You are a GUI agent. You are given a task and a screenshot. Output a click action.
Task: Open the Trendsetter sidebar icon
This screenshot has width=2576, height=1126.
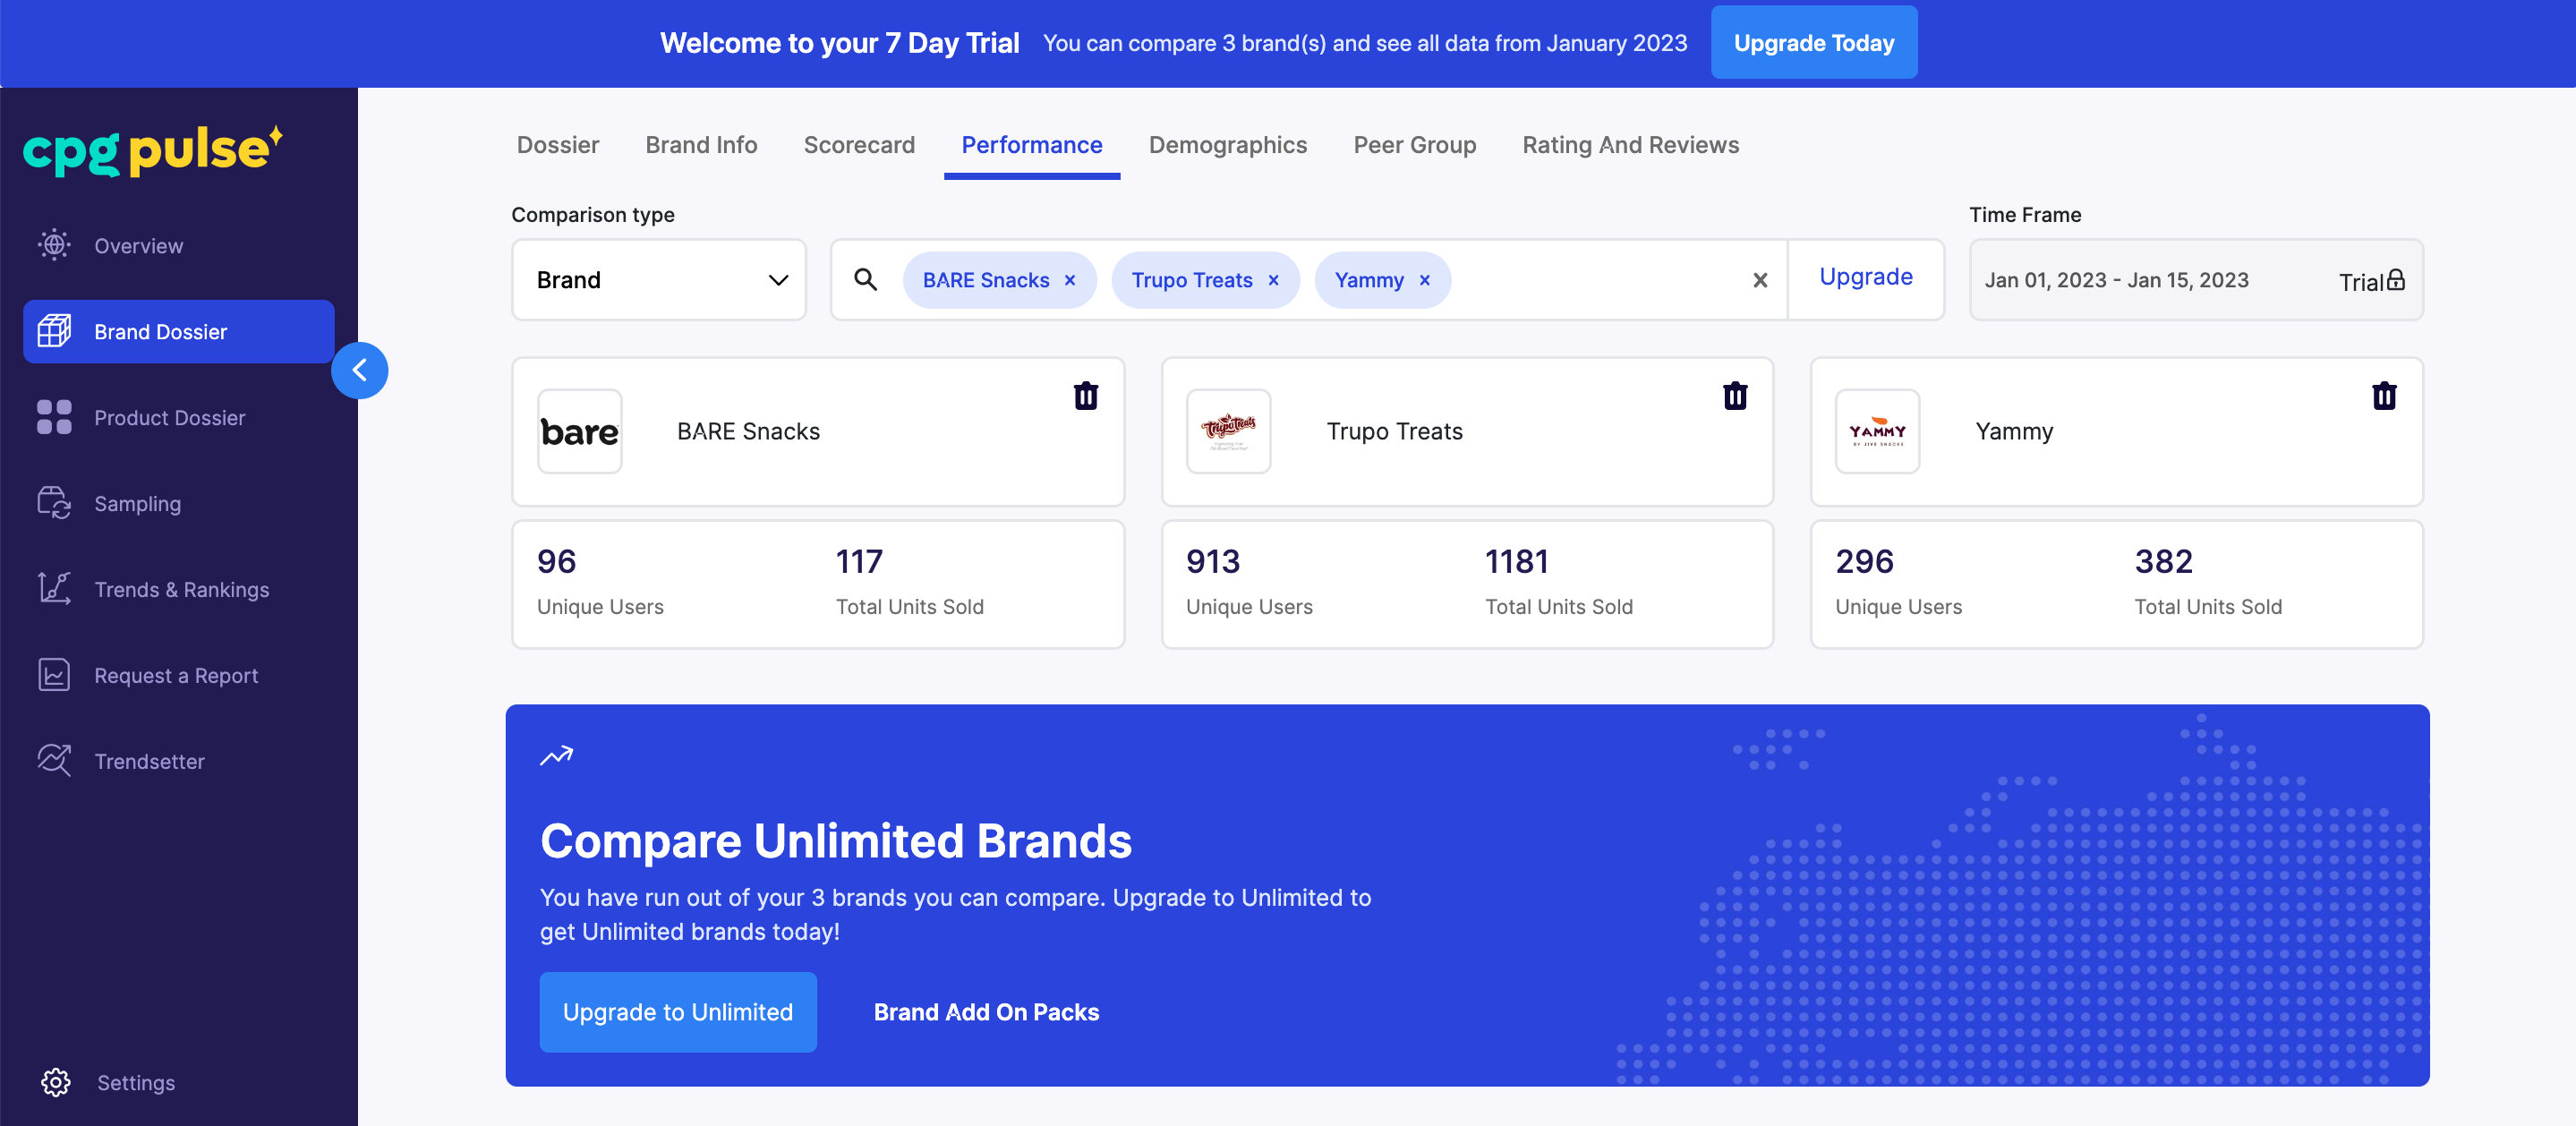[x=54, y=760]
